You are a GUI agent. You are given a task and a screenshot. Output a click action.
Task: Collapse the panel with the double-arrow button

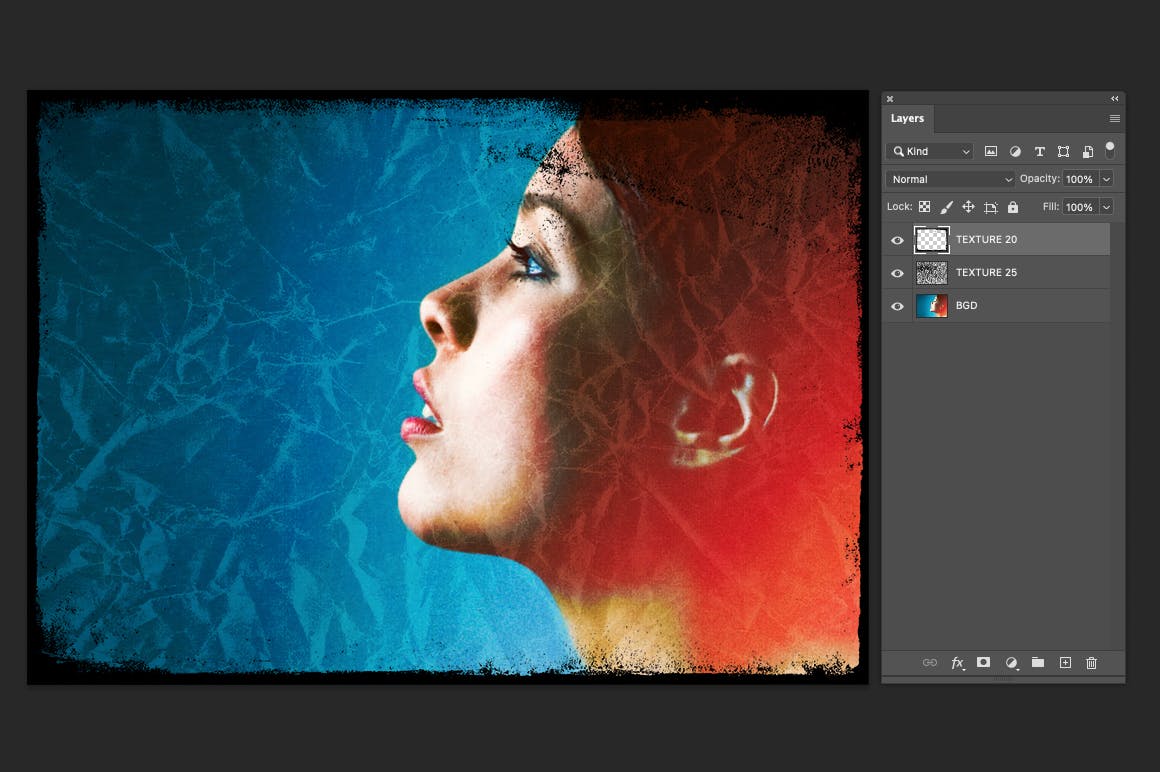point(1114,98)
